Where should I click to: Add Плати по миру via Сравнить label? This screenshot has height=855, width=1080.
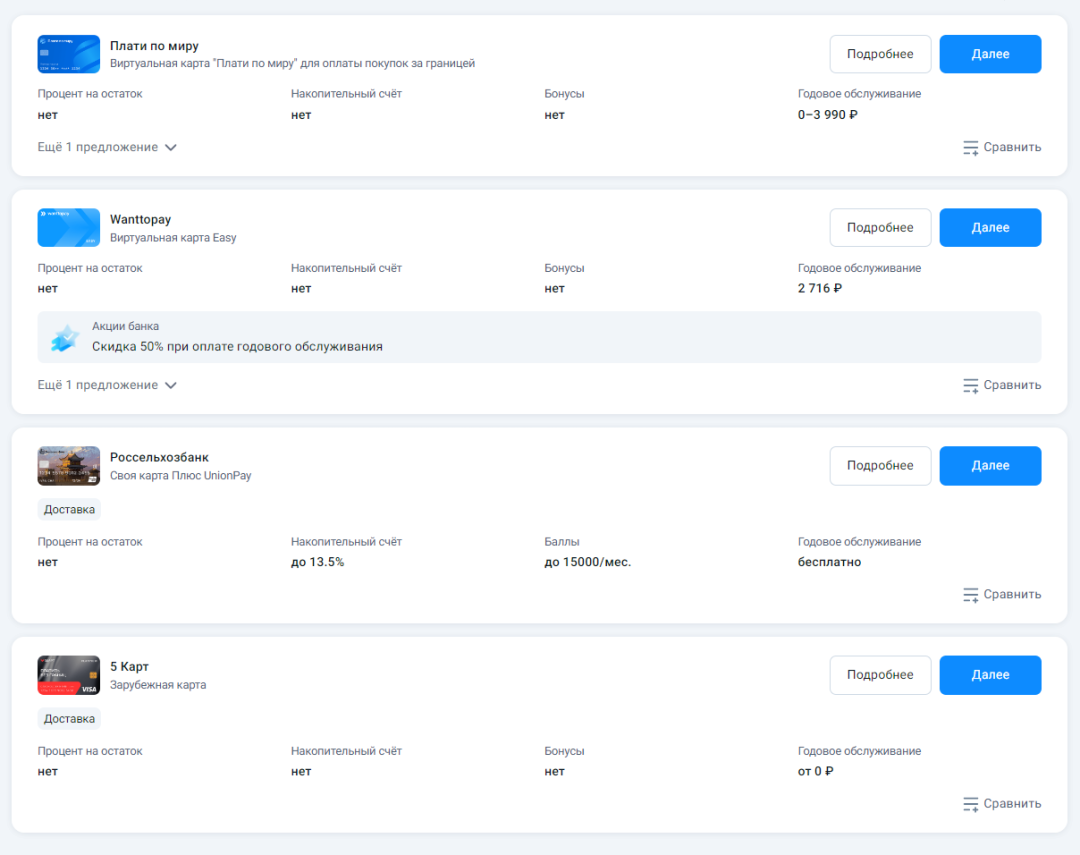1012,147
